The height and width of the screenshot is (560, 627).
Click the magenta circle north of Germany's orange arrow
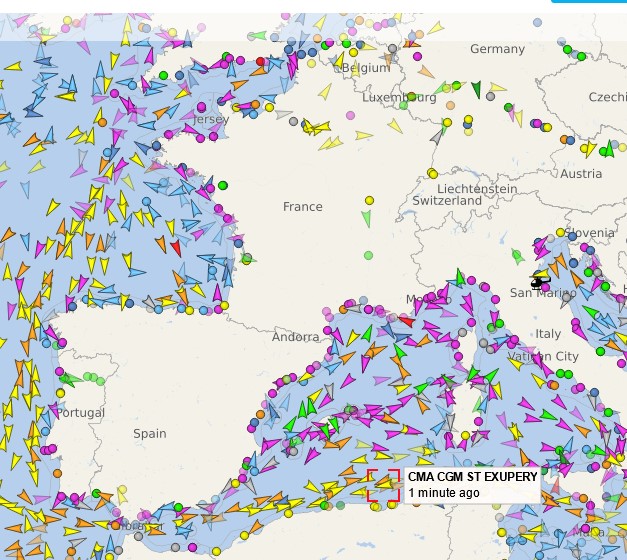click(417, 56)
